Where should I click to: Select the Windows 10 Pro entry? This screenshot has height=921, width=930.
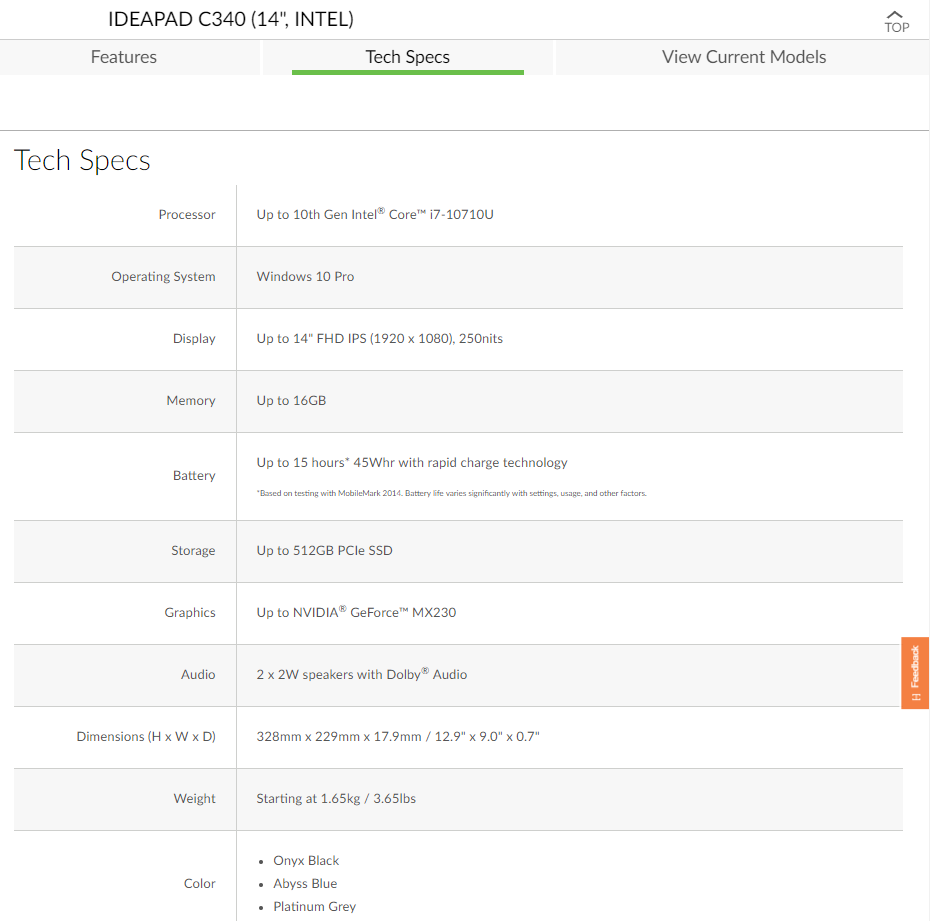305,276
